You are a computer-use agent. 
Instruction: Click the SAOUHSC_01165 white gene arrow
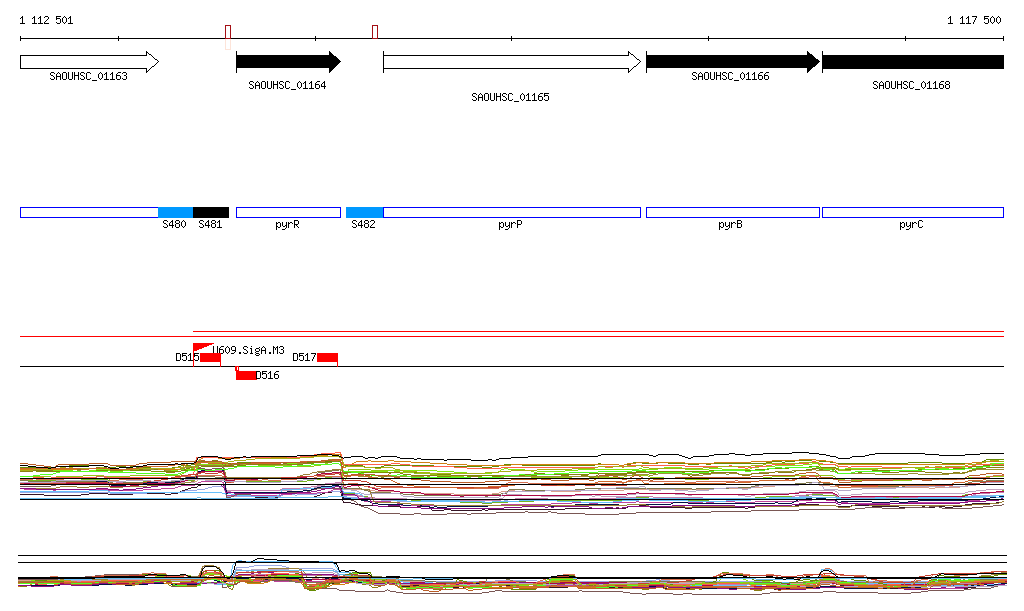tap(510, 62)
